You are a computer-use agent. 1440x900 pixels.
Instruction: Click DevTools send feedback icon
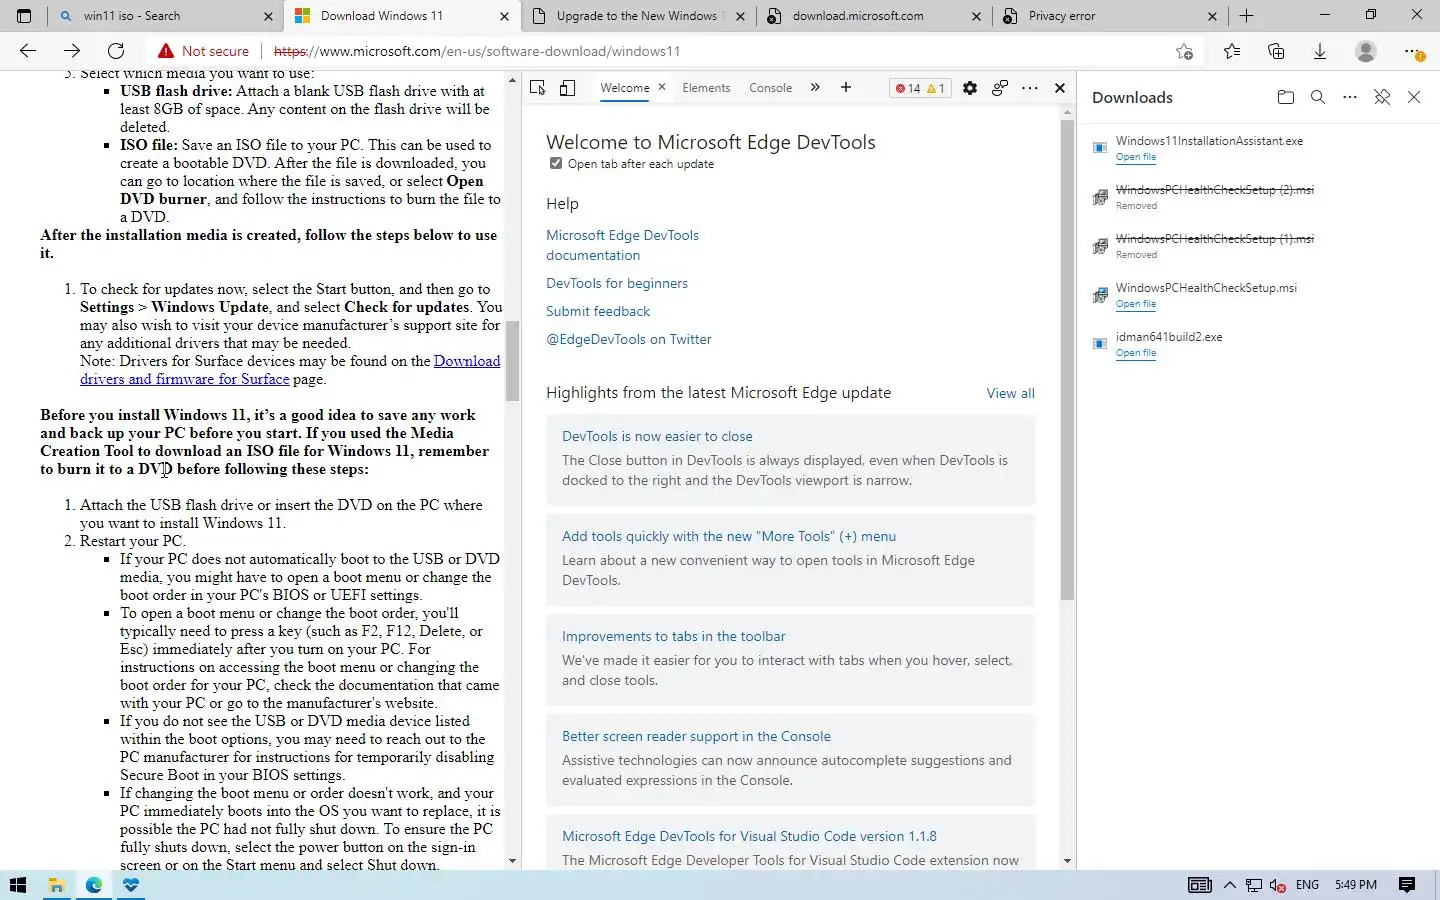pyautogui.click(x=999, y=88)
